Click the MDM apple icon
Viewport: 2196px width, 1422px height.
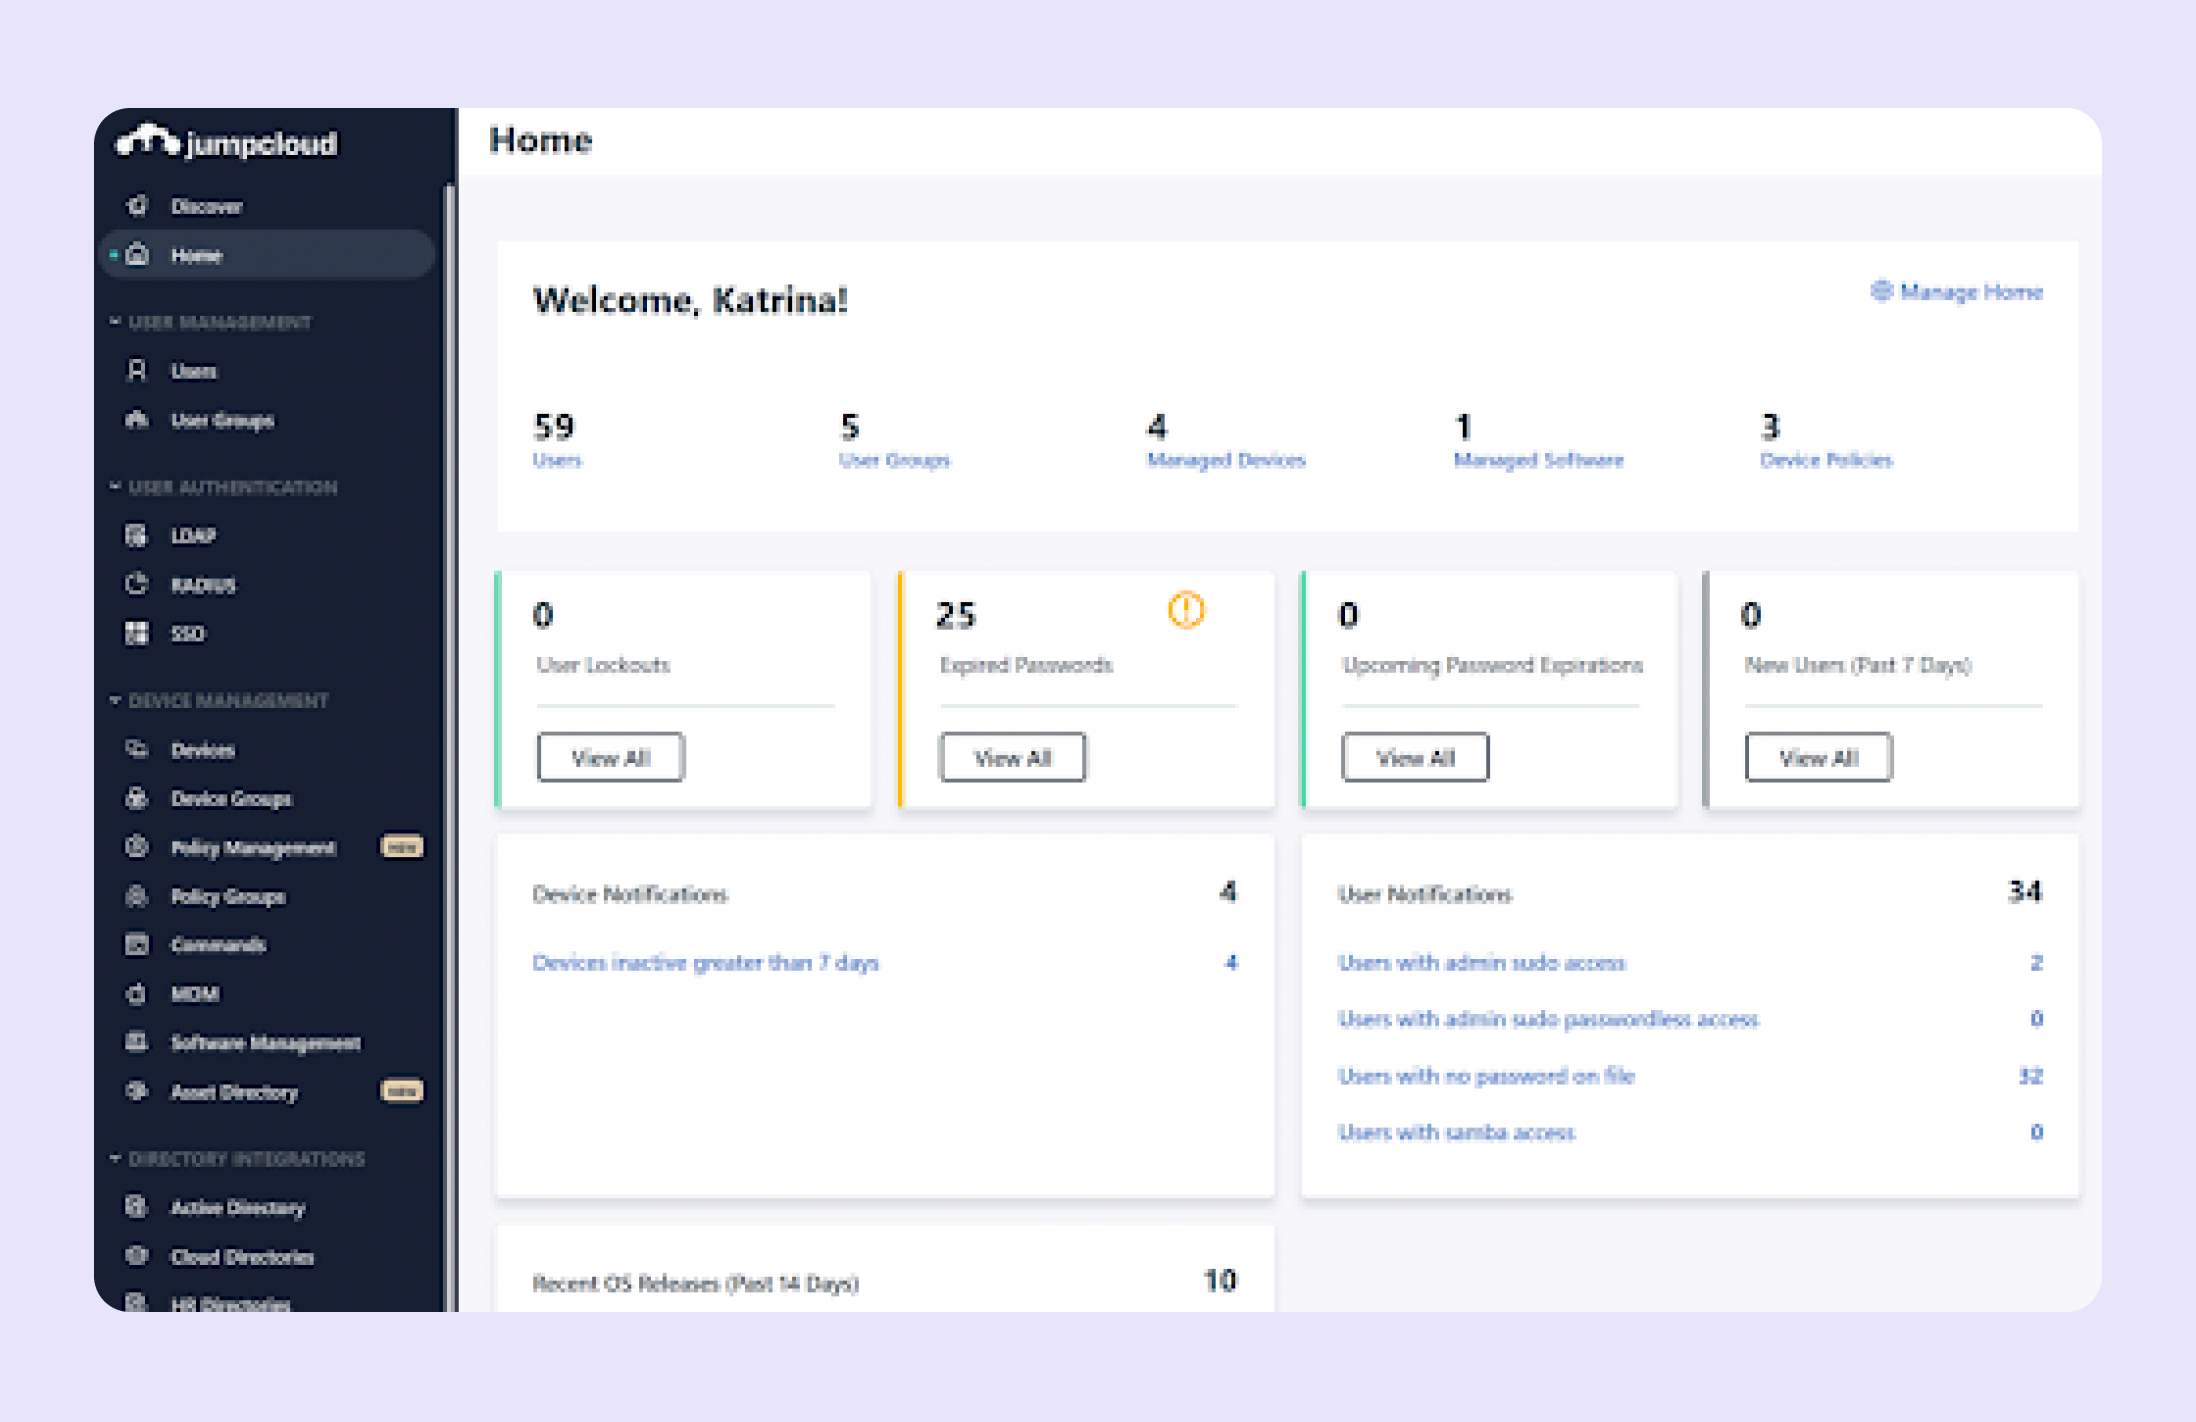[137, 994]
